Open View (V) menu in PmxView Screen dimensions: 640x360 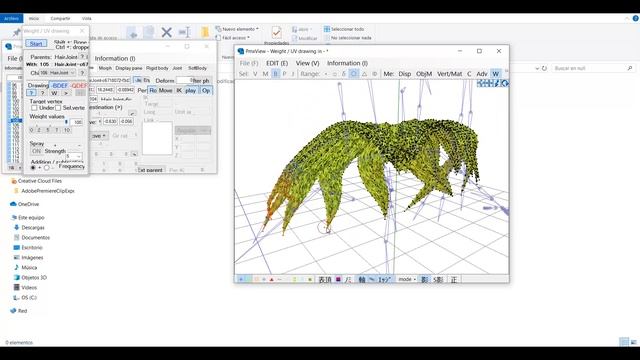(307, 63)
